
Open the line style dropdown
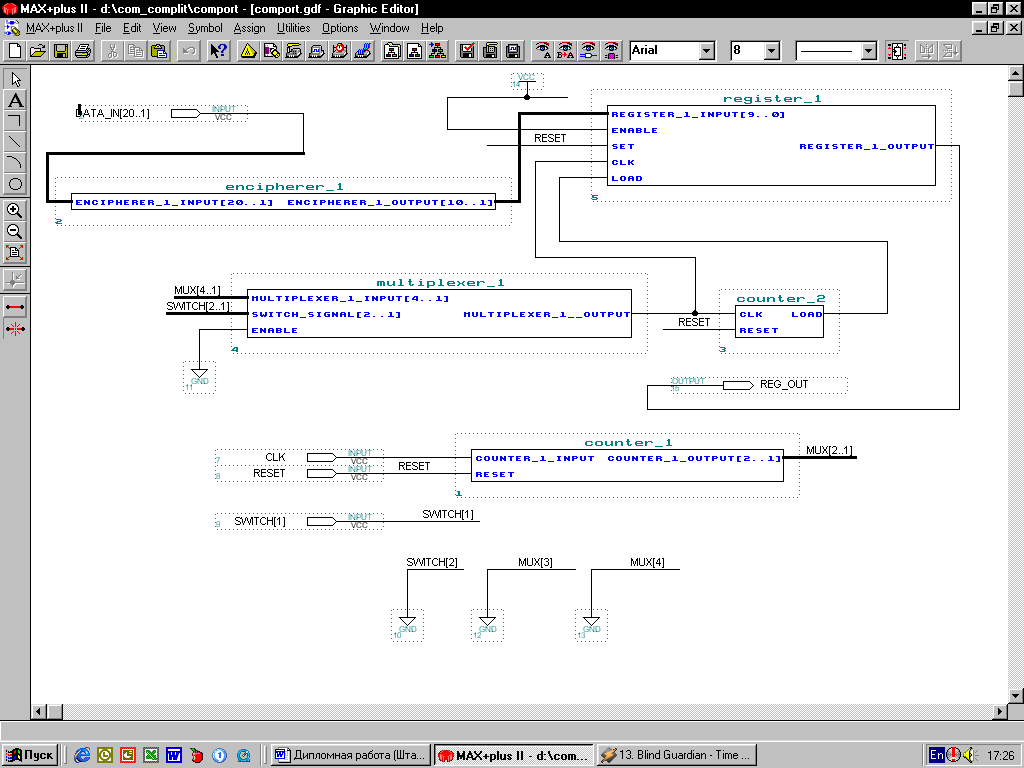point(868,51)
